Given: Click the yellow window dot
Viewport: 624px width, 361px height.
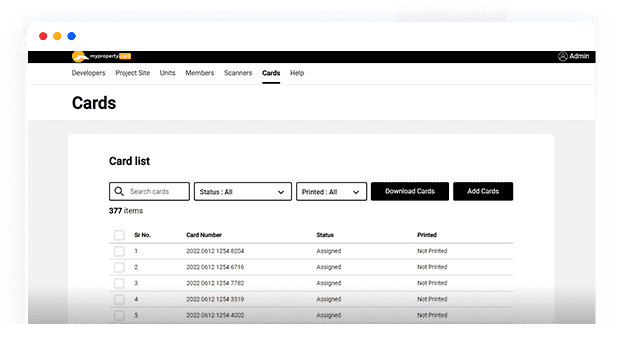Looking at the screenshot, I should tap(57, 36).
